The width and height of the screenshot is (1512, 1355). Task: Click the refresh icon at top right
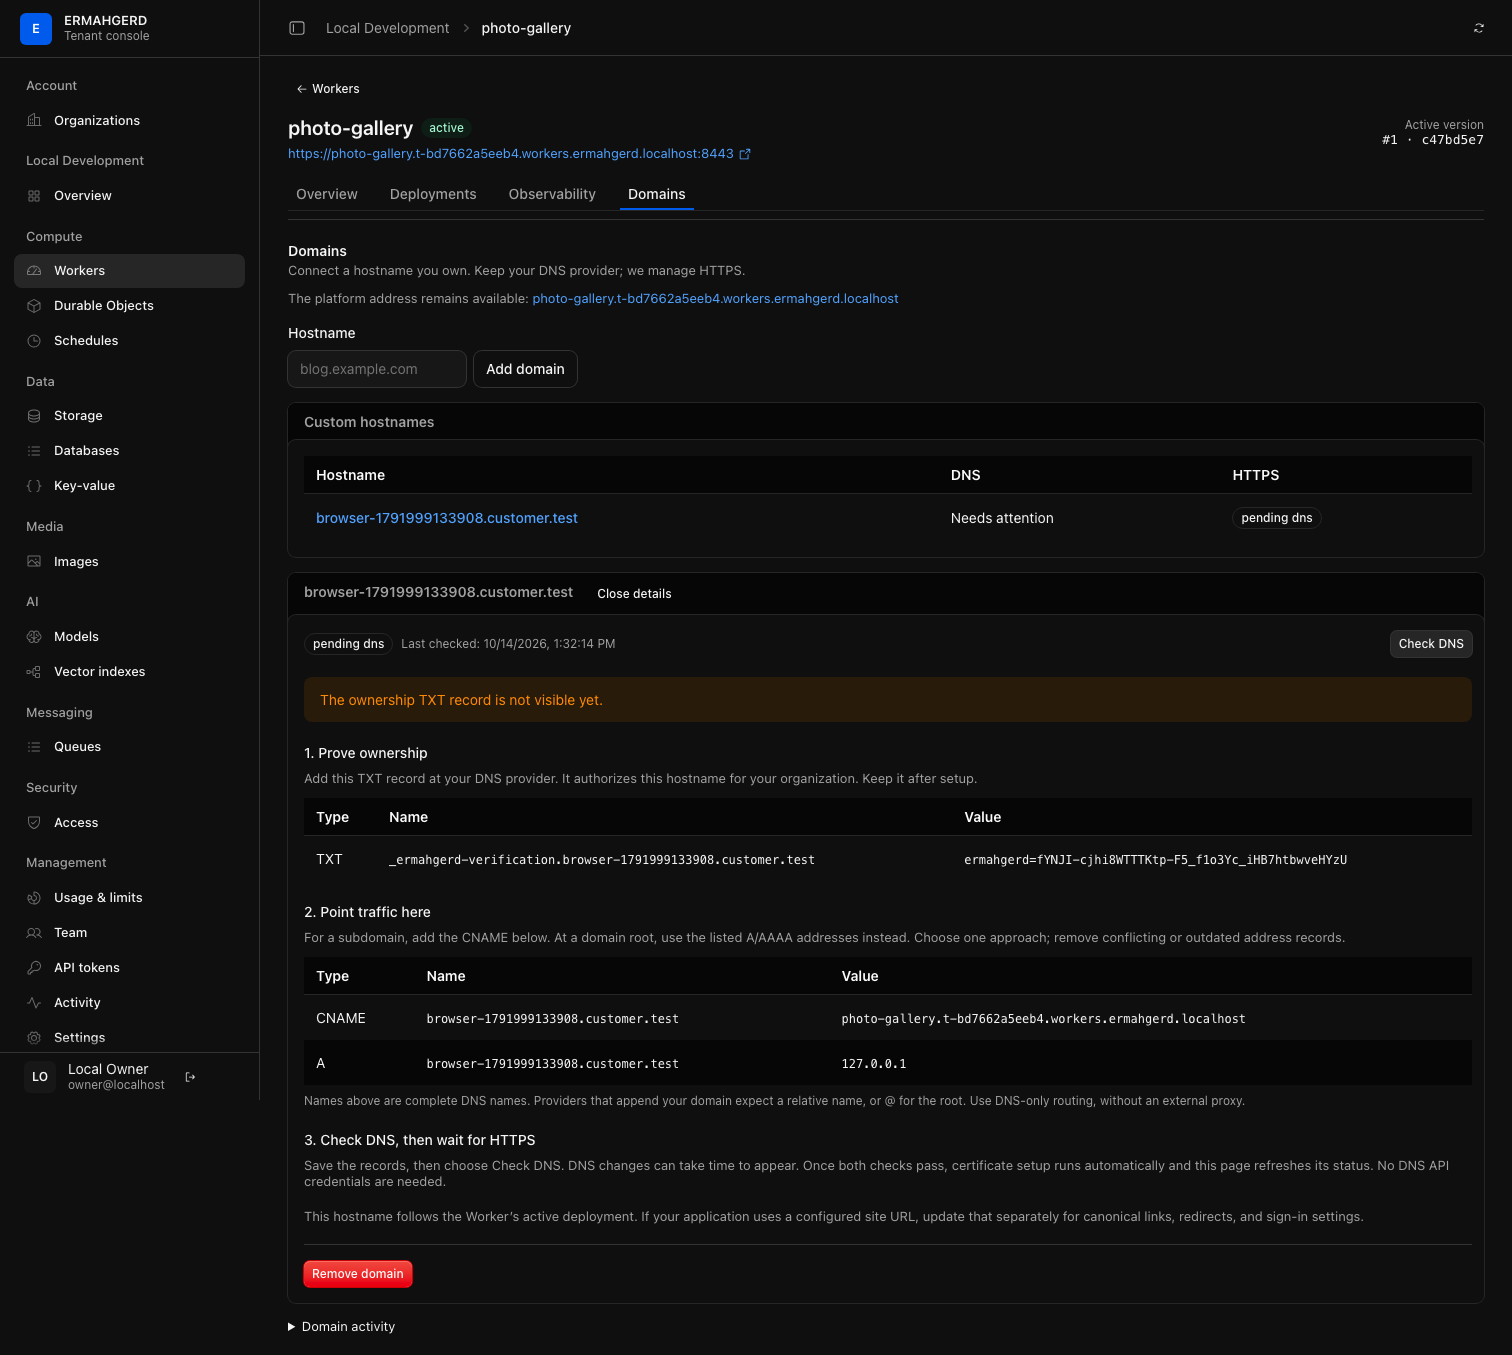(1479, 28)
